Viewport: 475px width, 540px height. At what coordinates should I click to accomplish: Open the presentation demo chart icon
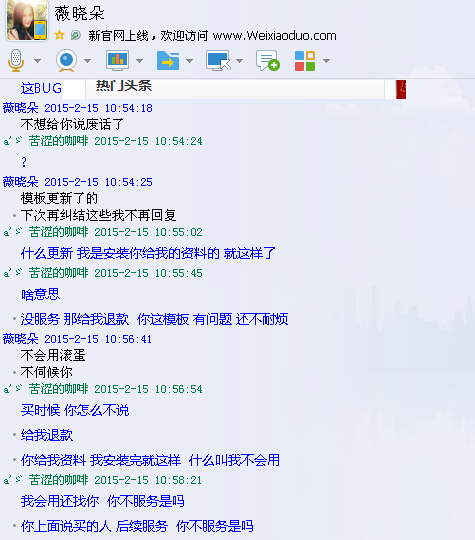pos(117,60)
